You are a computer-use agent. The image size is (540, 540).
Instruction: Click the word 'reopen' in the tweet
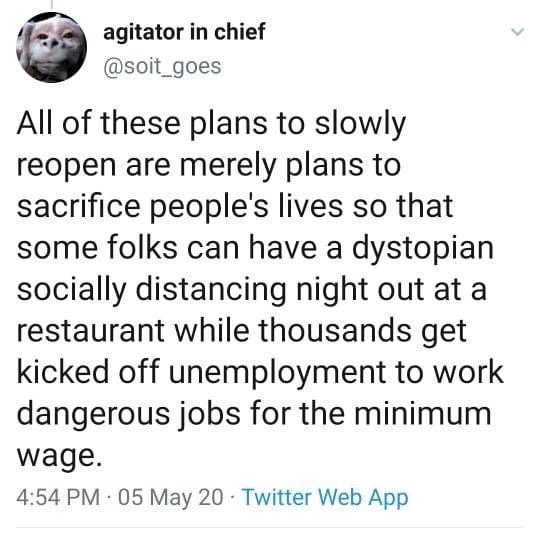pos(66,167)
